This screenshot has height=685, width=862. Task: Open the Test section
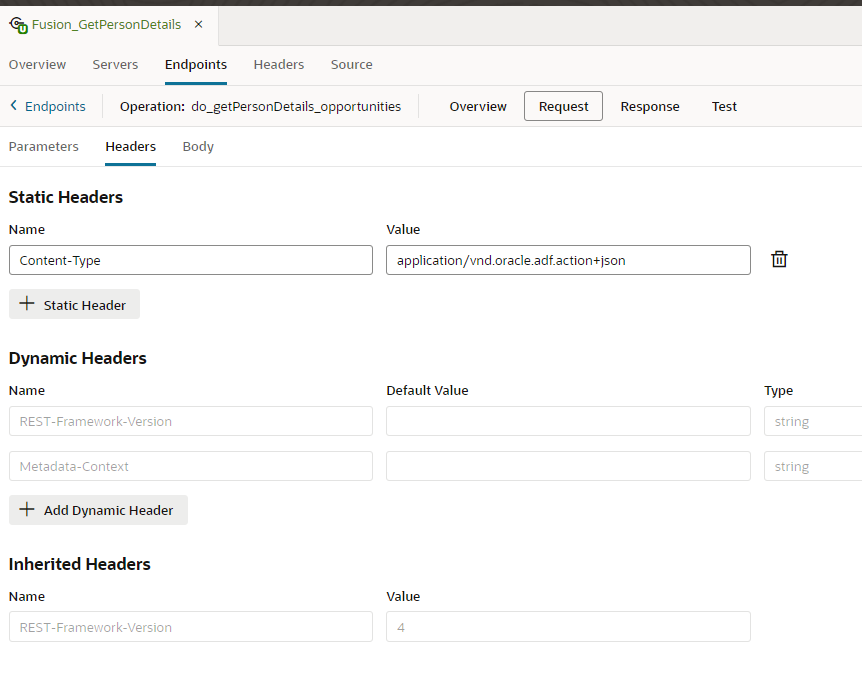(724, 106)
